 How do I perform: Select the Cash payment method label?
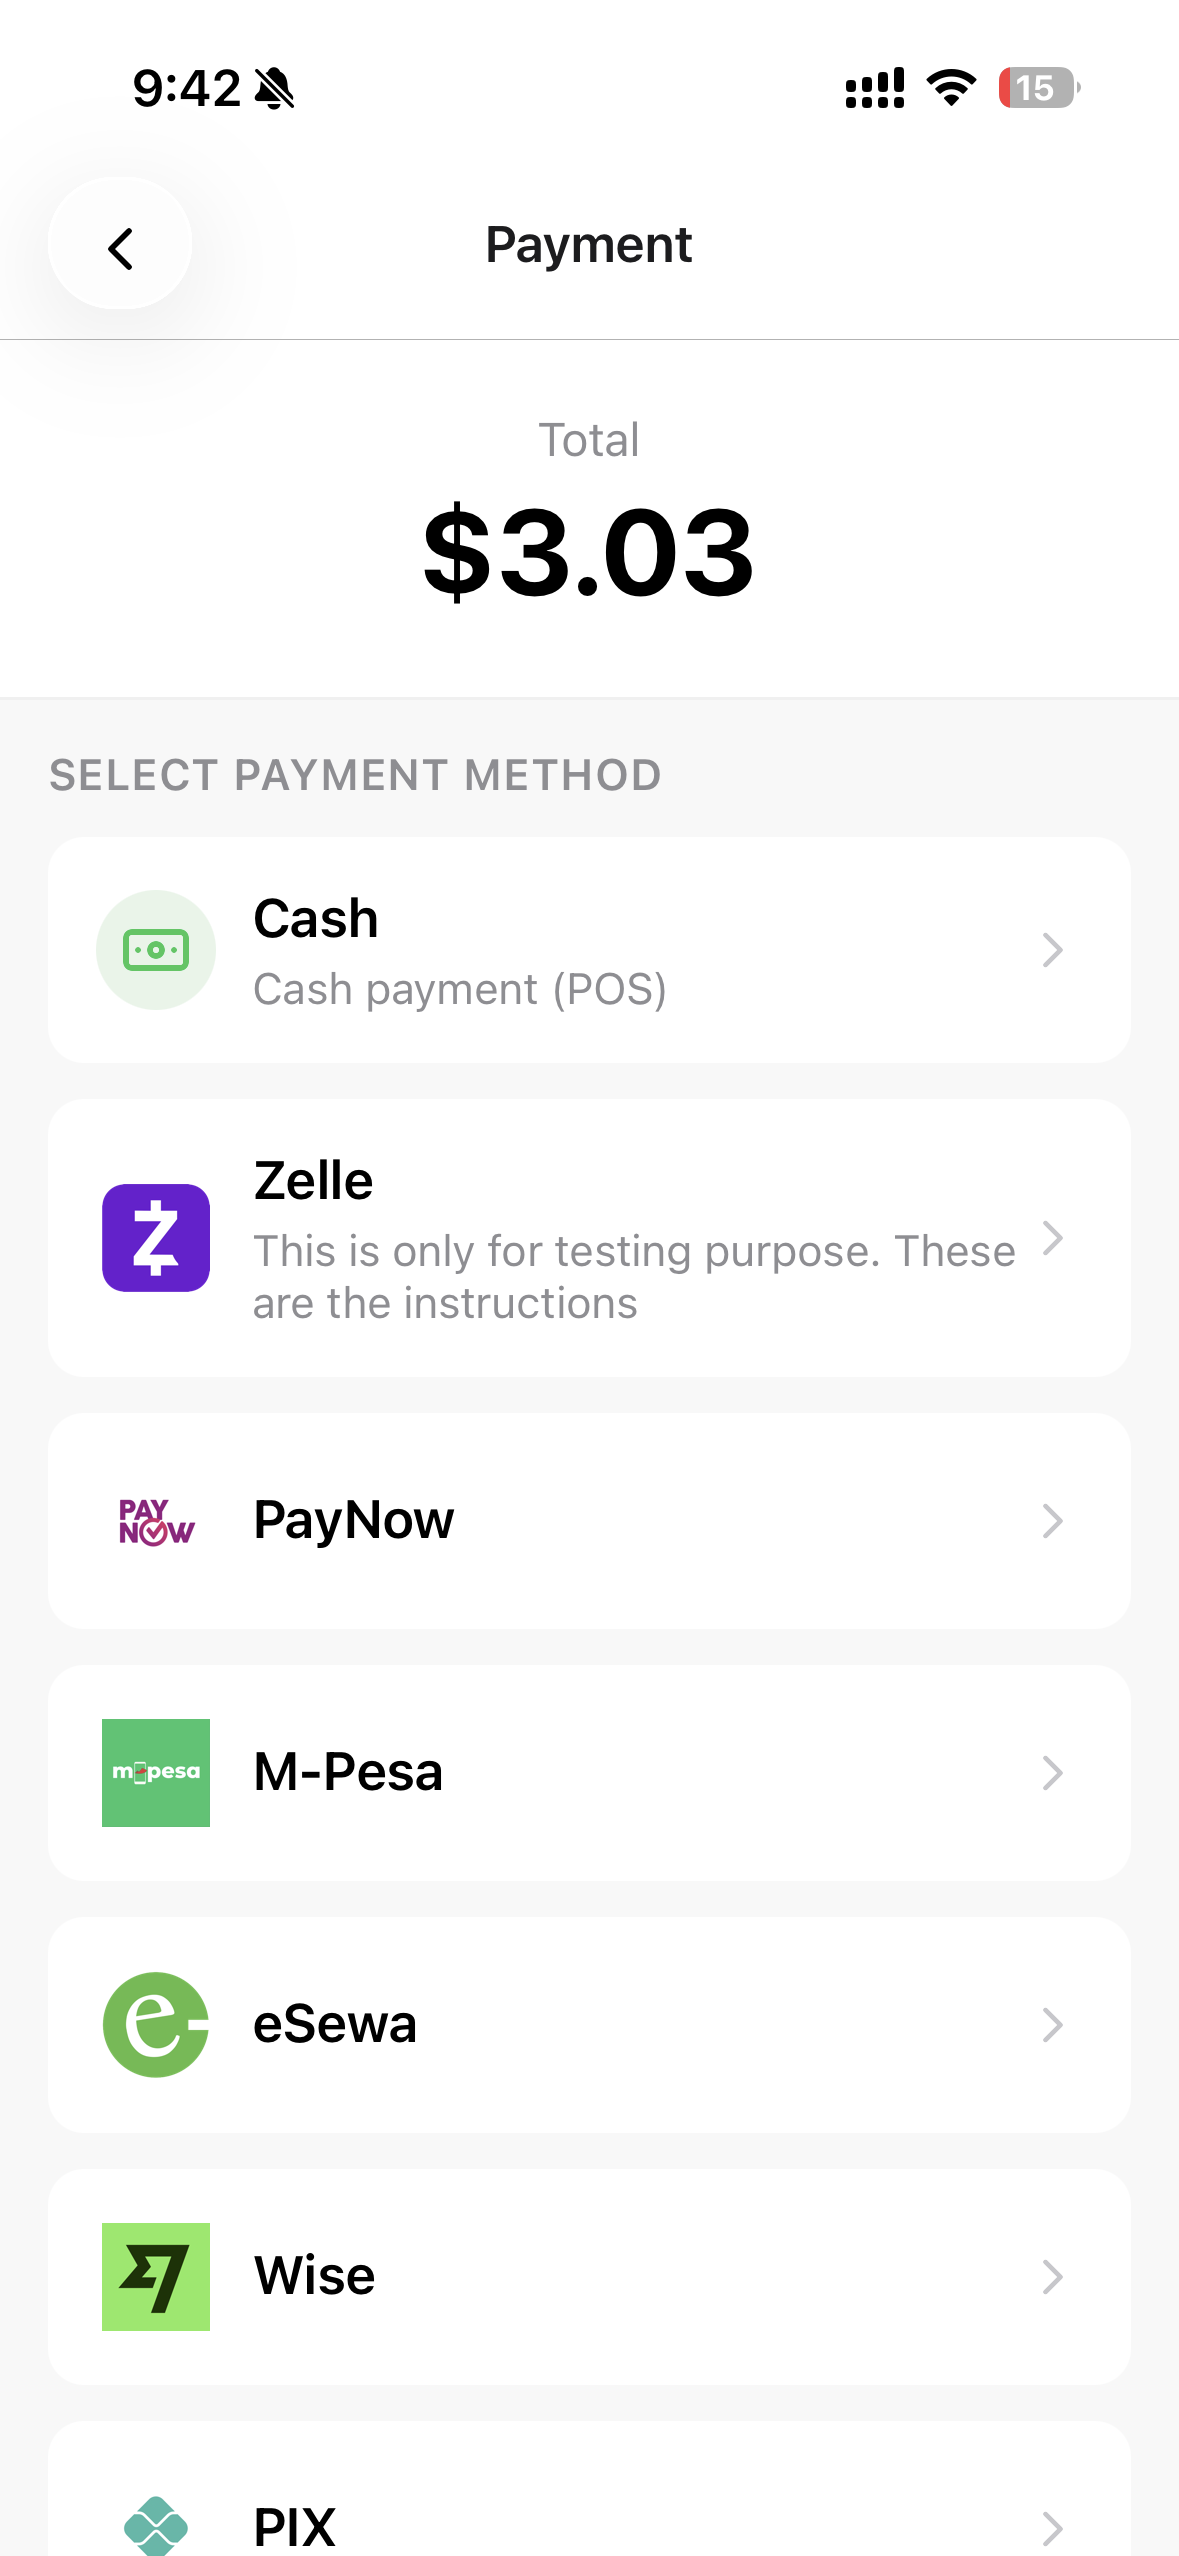tap(316, 918)
